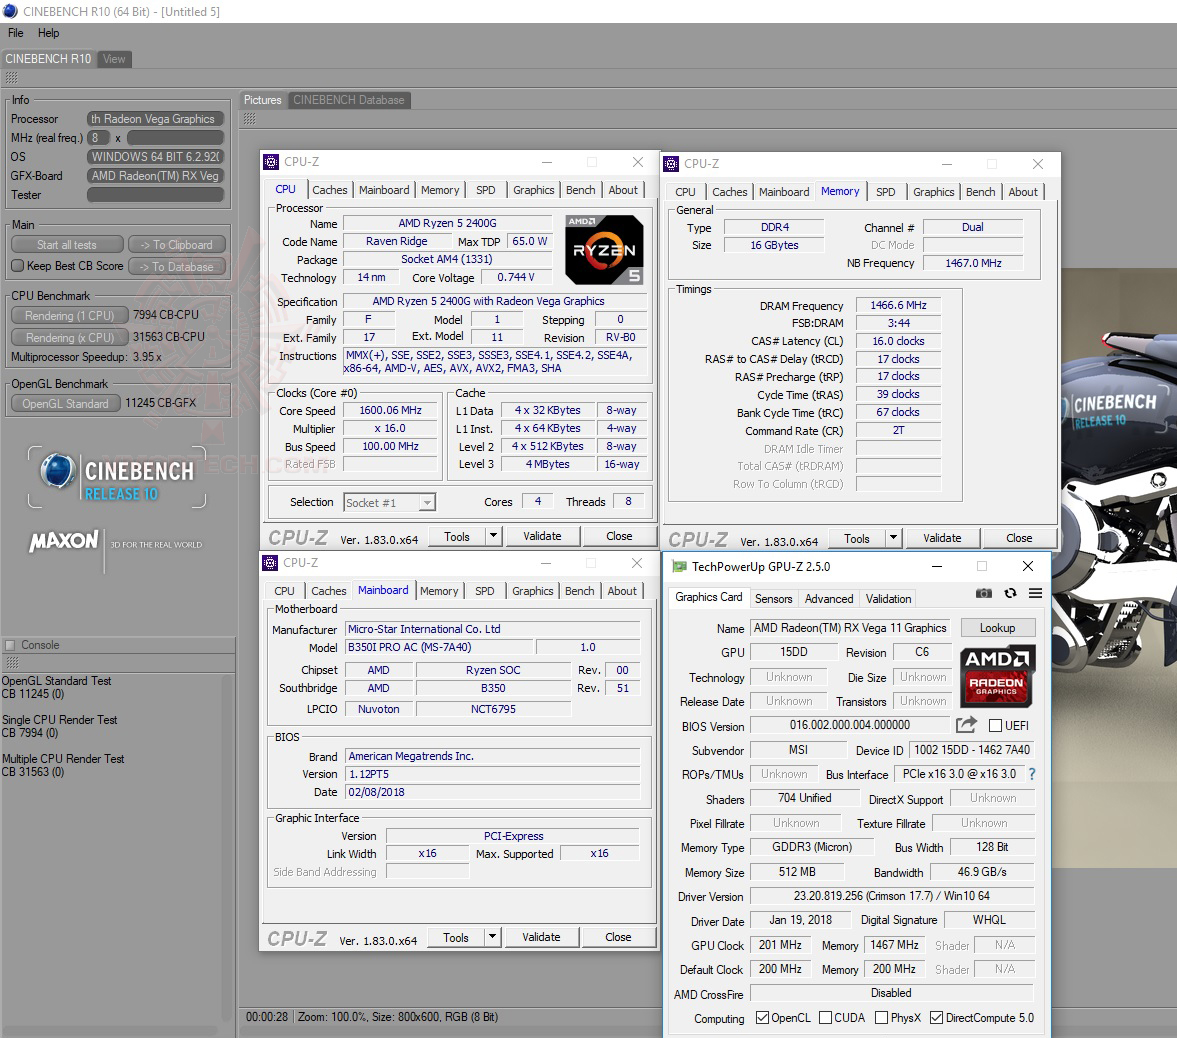Toggle PhysX computing checkbox
1177x1038 pixels.
pos(881,1018)
